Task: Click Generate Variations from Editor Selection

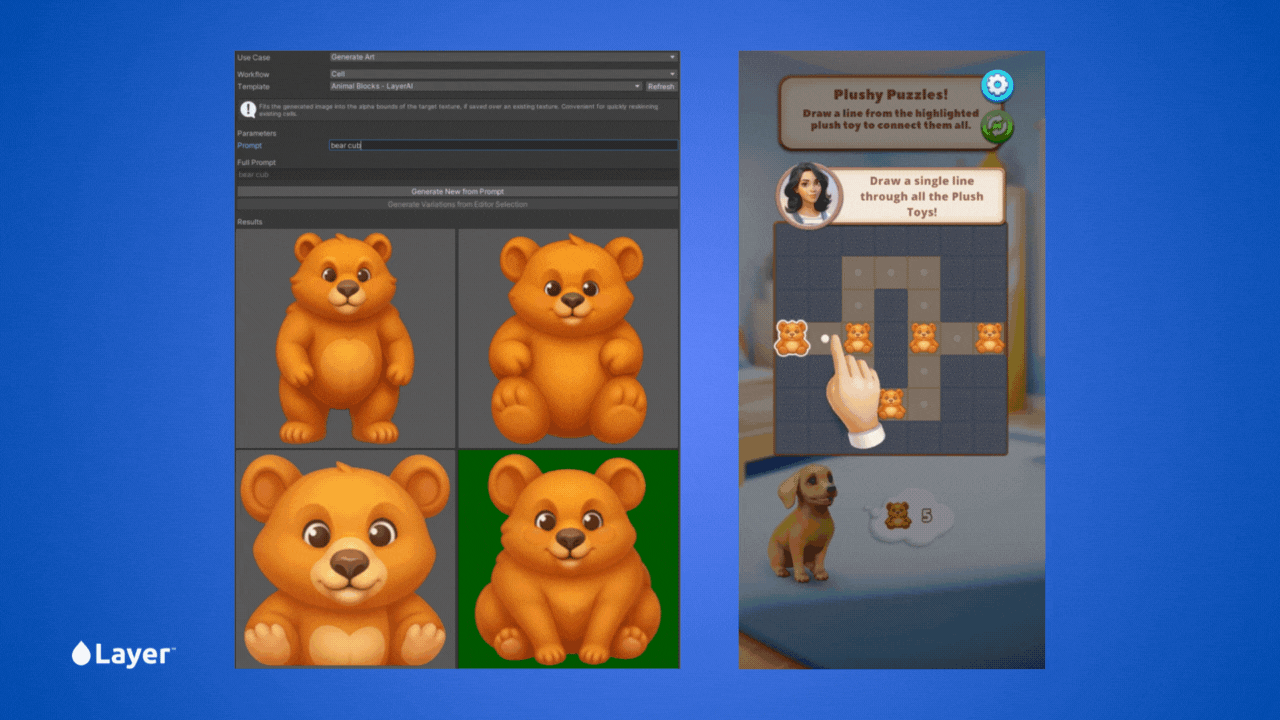Action: [457, 204]
